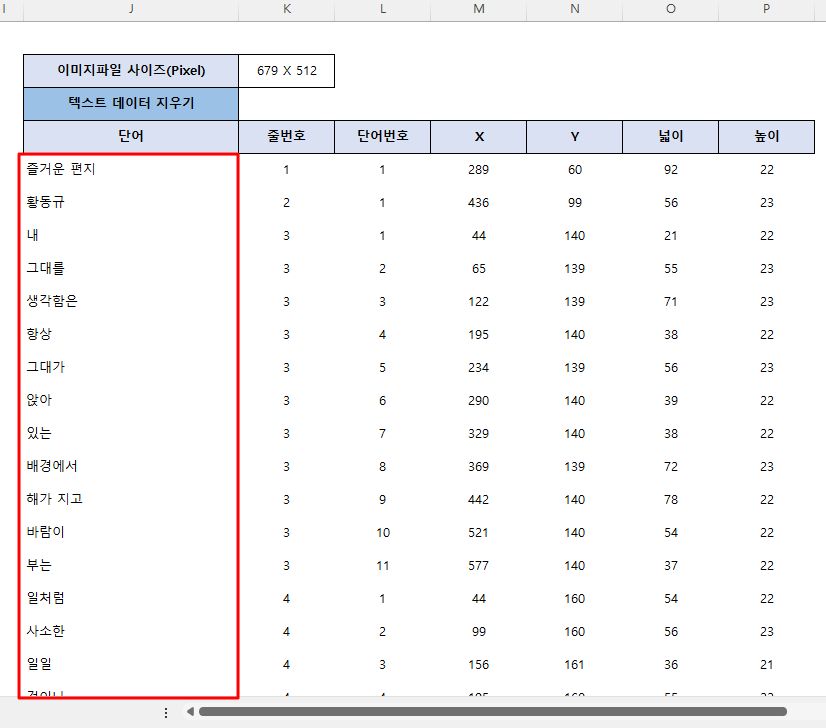Click the 넓이 table header
This screenshot has height=728, width=826.
[x=671, y=137]
